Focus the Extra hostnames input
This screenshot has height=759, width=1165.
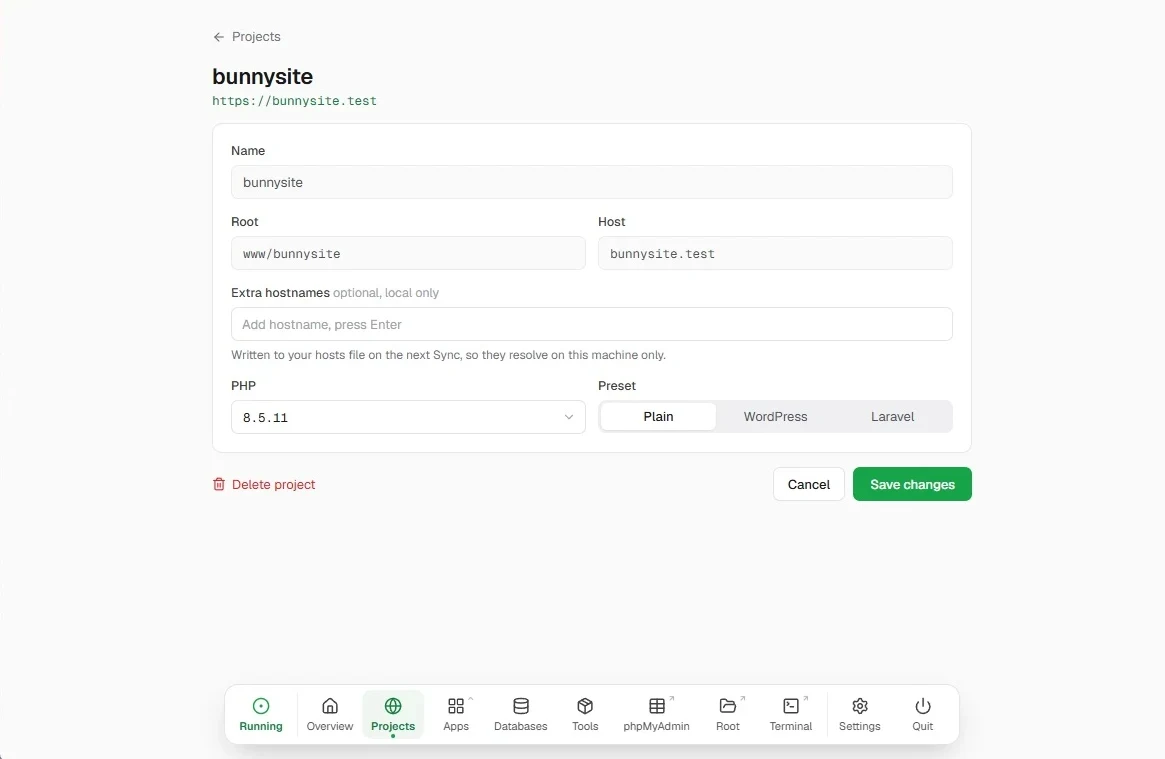click(x=591, y=325)
